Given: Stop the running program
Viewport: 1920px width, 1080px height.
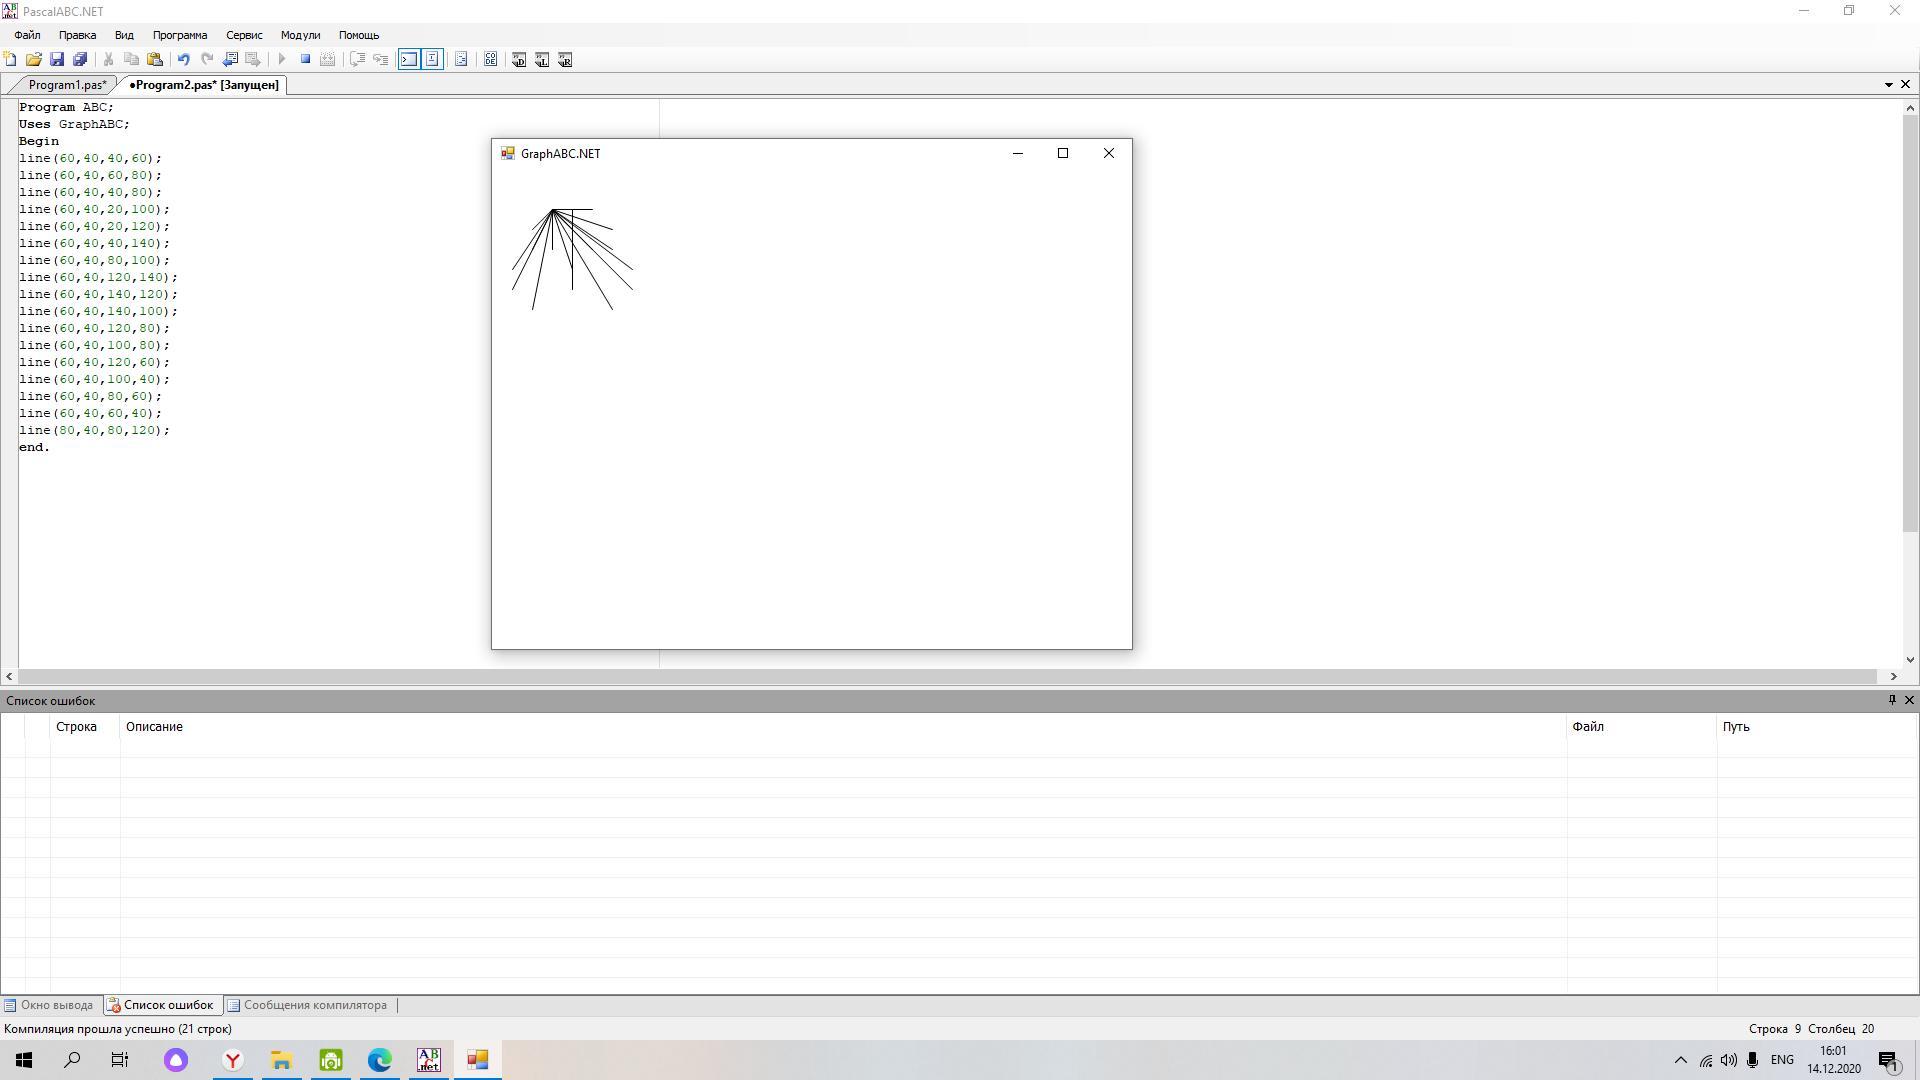Looking at the screenshot, I should click(x=305, y=60).
